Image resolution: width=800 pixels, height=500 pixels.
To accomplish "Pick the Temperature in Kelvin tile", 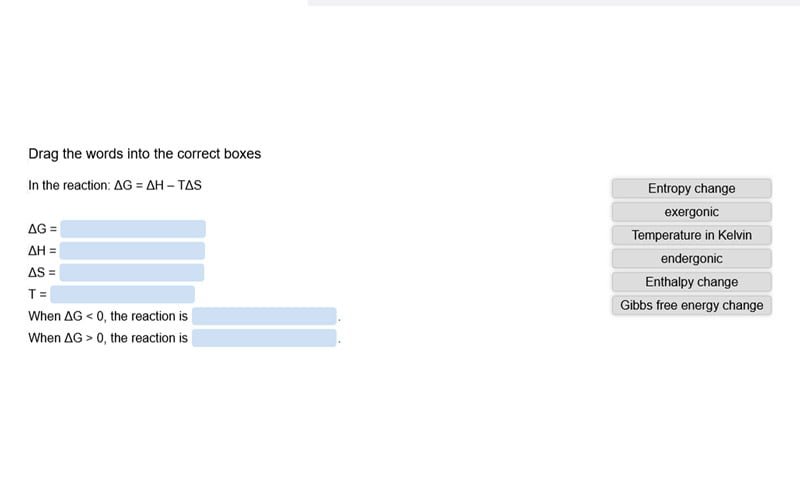I will (x=691, y=235).
